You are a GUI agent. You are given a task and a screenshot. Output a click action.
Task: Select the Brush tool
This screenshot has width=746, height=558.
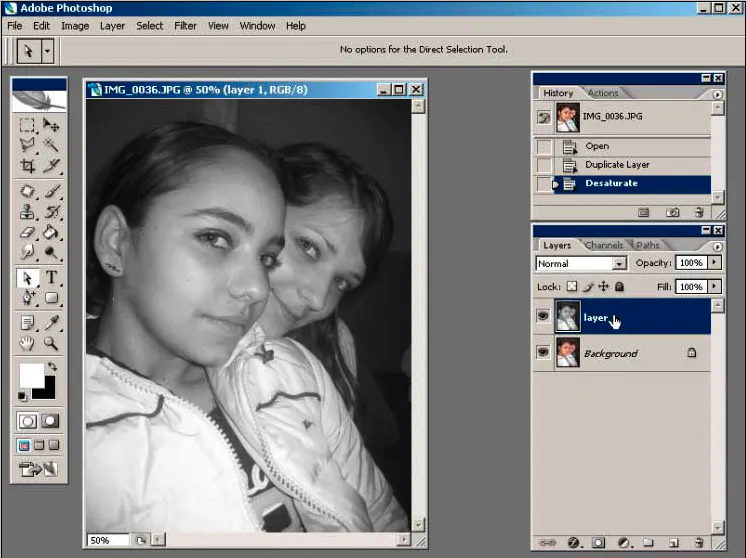51,191
